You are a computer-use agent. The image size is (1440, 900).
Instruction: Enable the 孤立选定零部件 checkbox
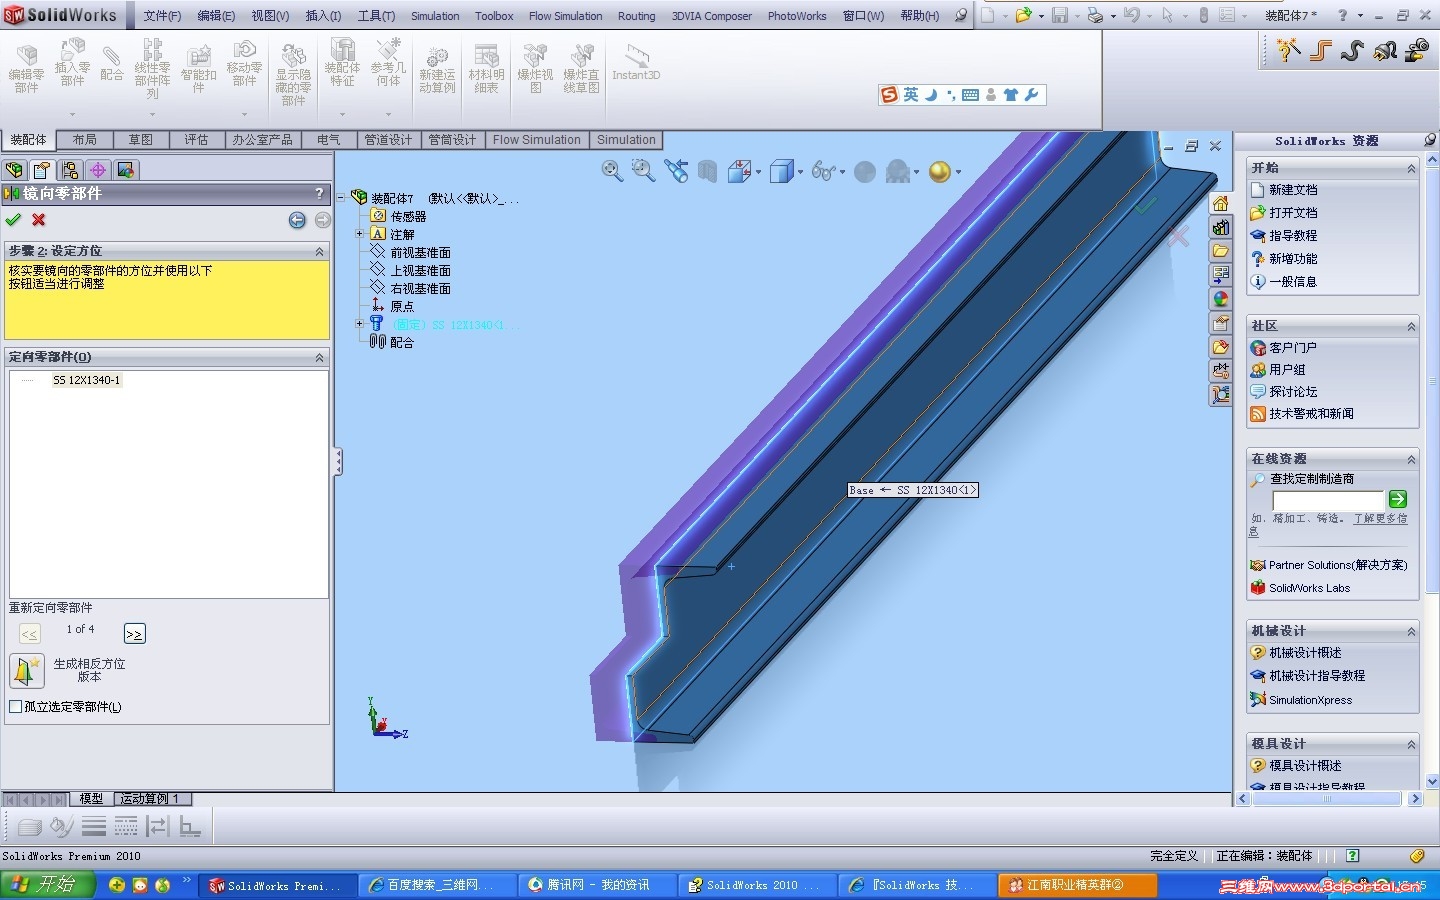pos(15,707)
